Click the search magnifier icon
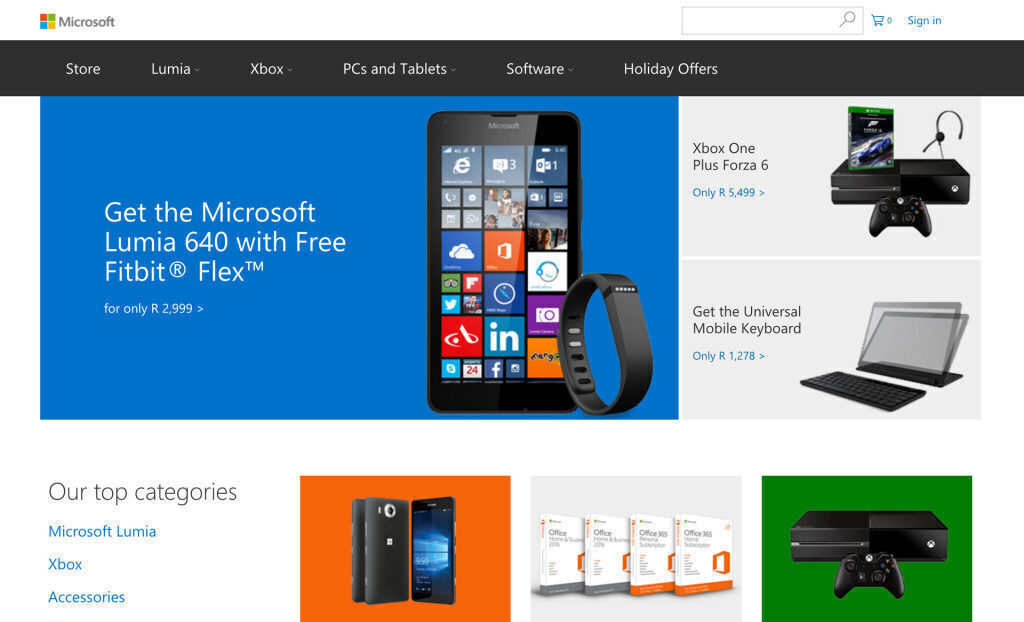The height and width of the screenshot is (622, 1024). (x=847, y=20)
